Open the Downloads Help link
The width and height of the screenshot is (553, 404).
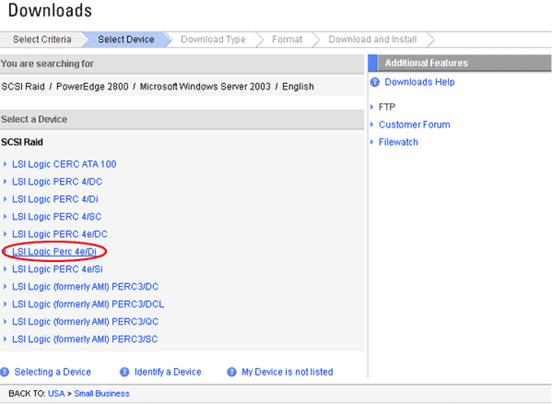[x=419, y=82]
